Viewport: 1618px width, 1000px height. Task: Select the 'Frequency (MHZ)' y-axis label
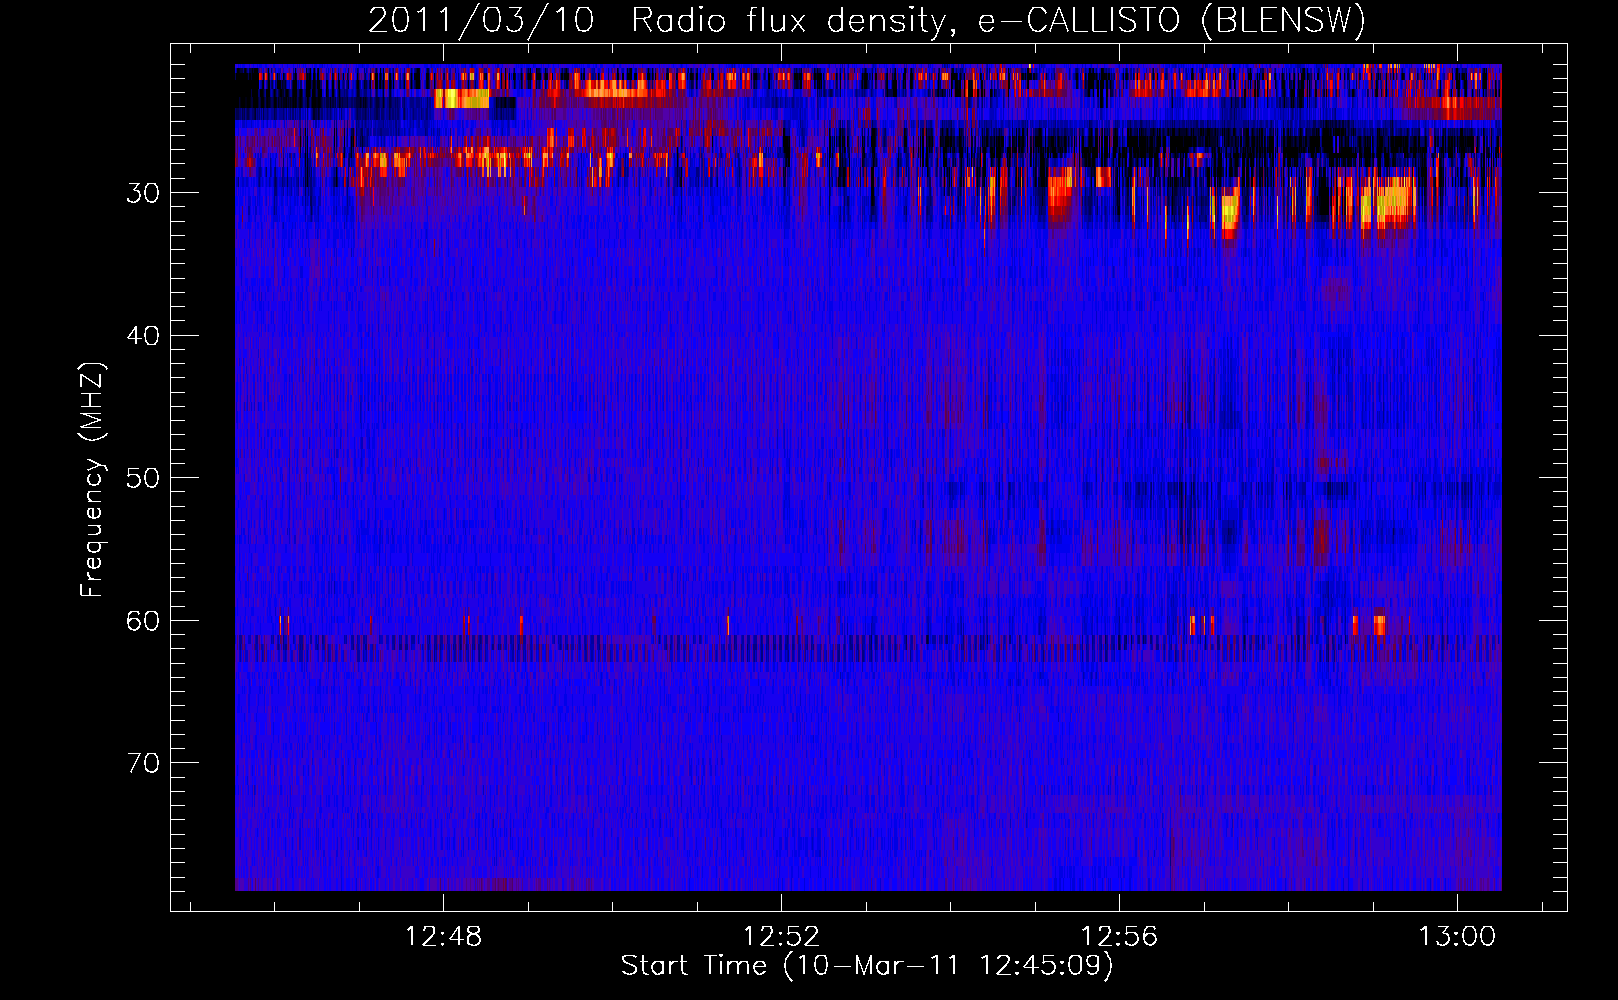[x=92, y=480]
